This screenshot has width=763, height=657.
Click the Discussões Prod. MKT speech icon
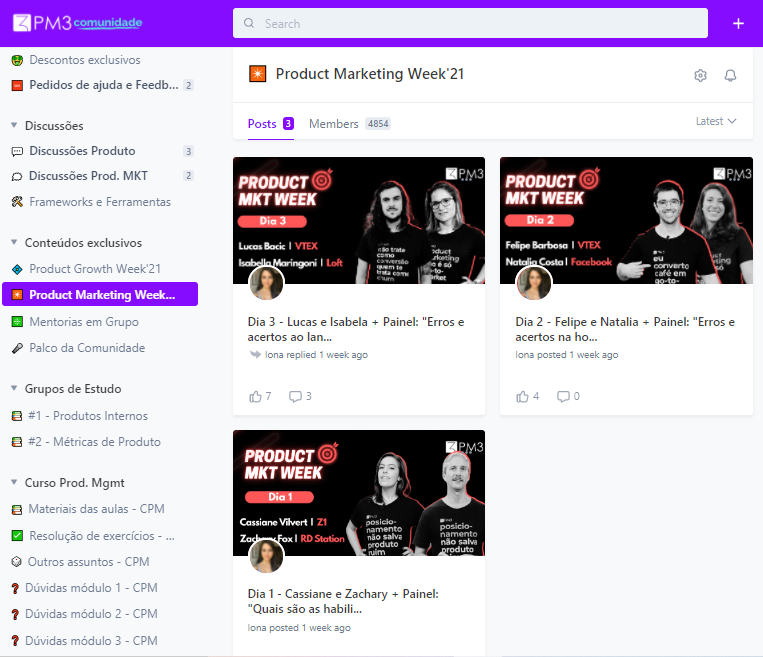tap(17, 176)
